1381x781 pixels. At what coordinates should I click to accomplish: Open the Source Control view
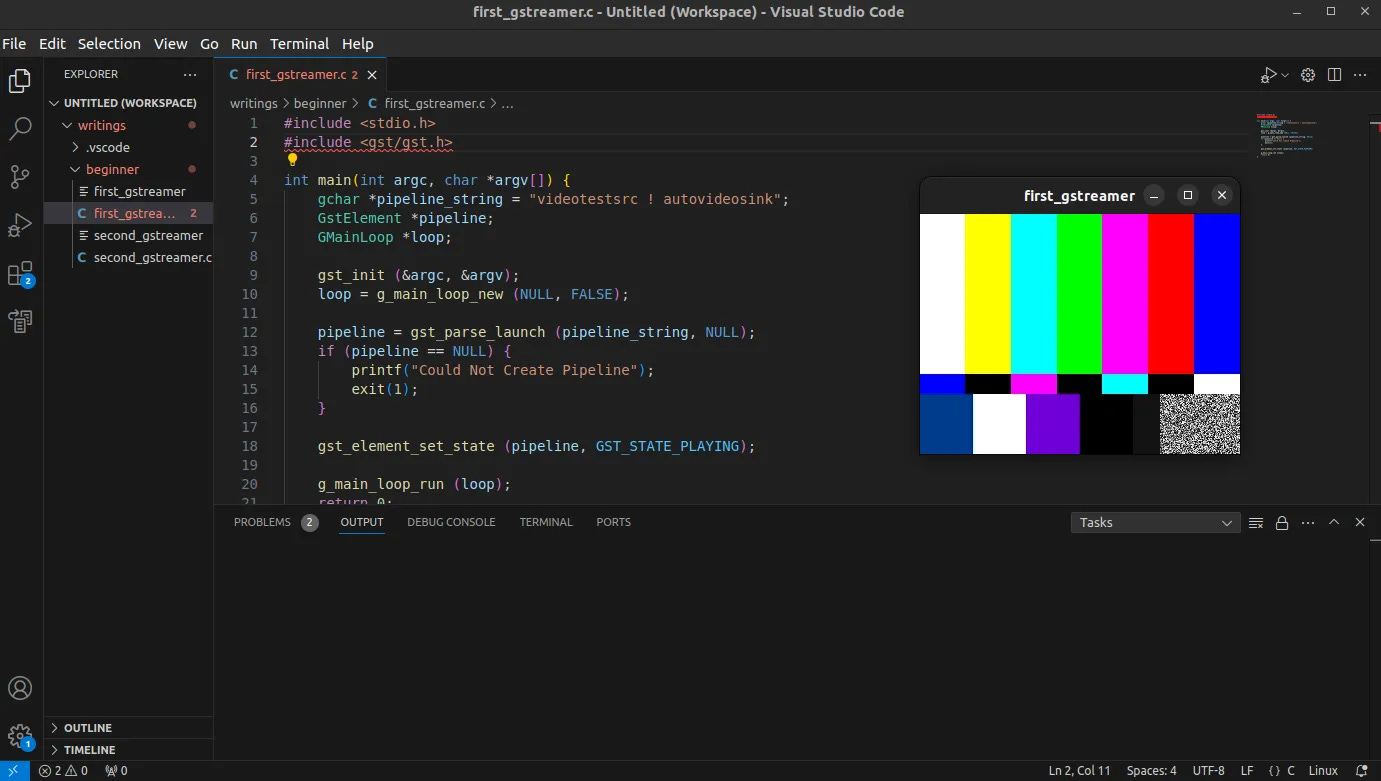point(20,177)
